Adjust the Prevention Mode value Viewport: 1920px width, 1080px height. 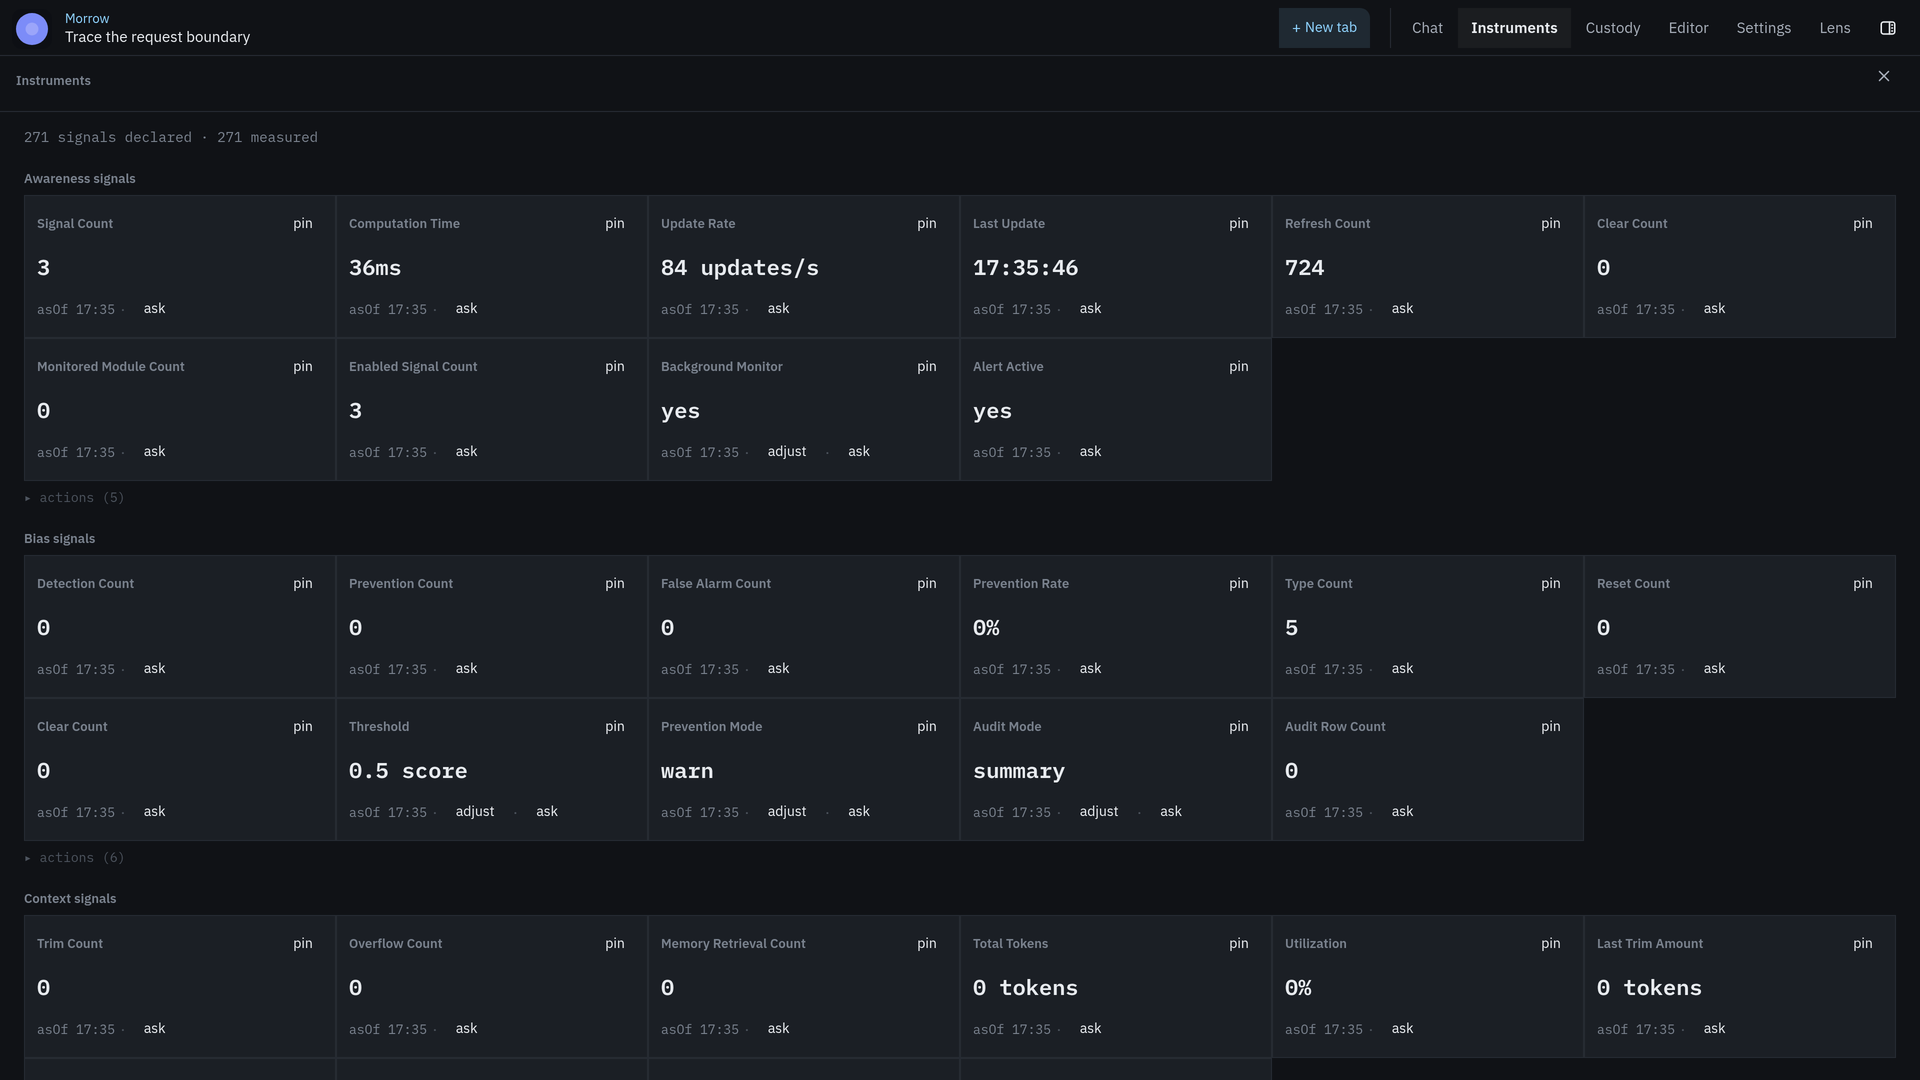[787, 811]
